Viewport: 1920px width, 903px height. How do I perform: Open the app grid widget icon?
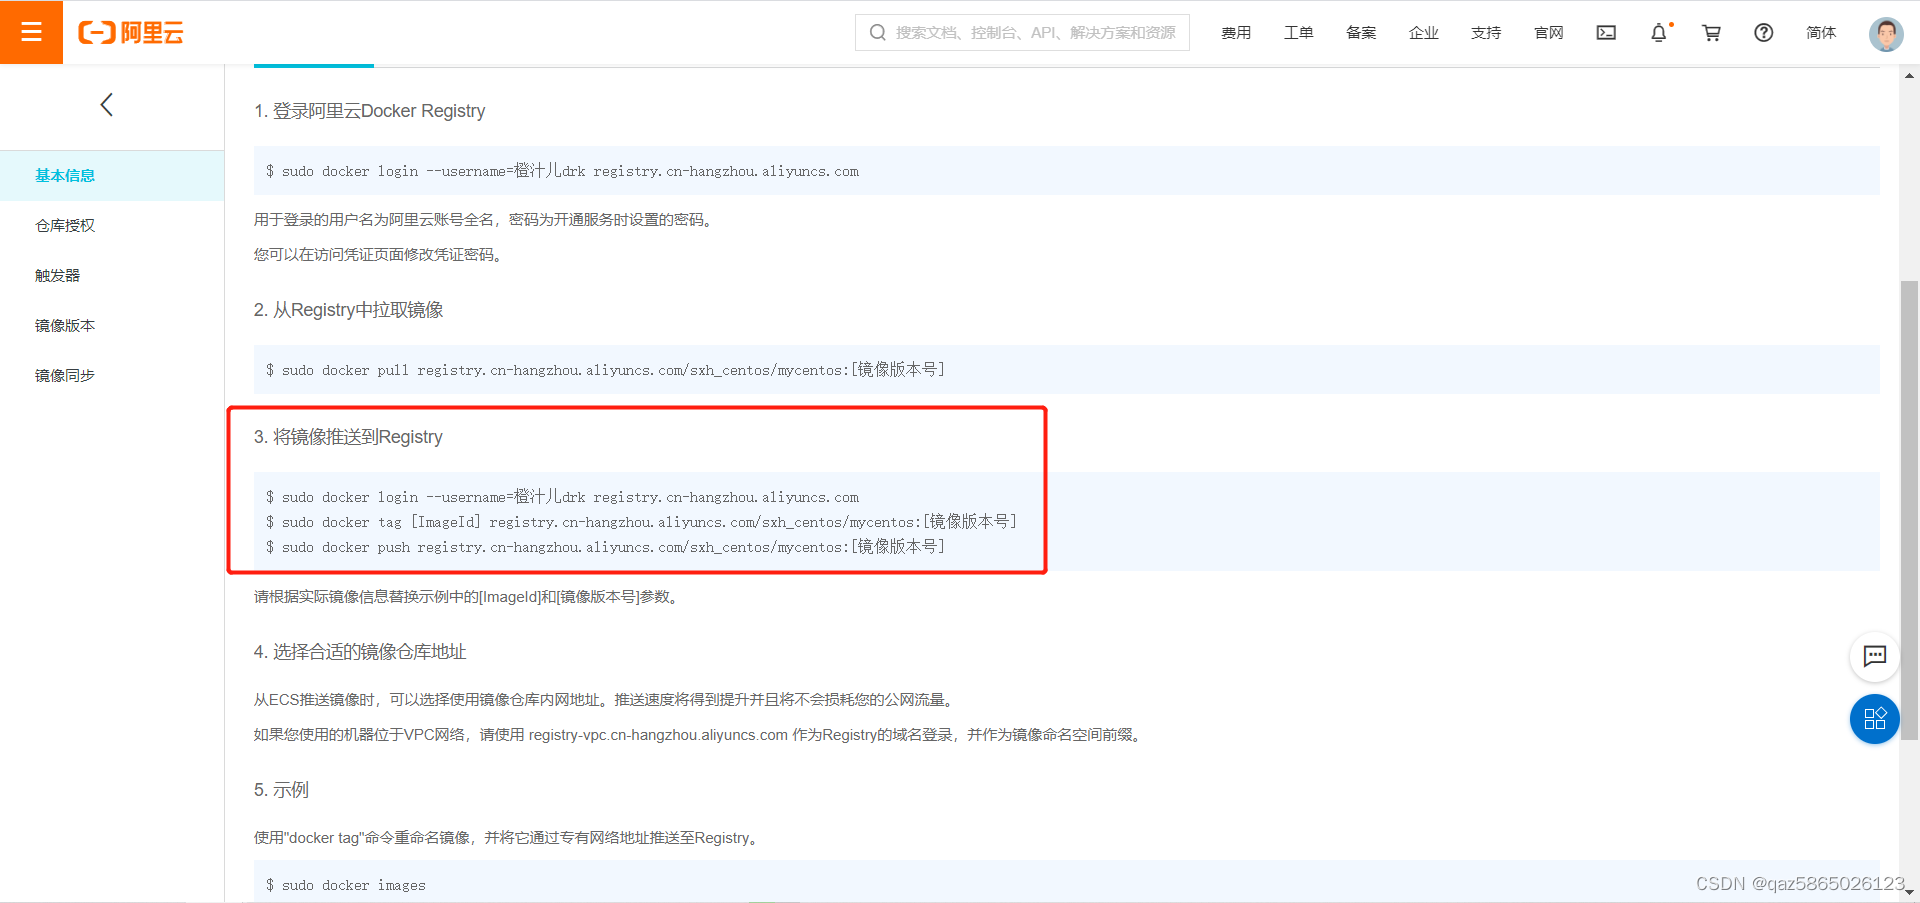pos(1875,719)
